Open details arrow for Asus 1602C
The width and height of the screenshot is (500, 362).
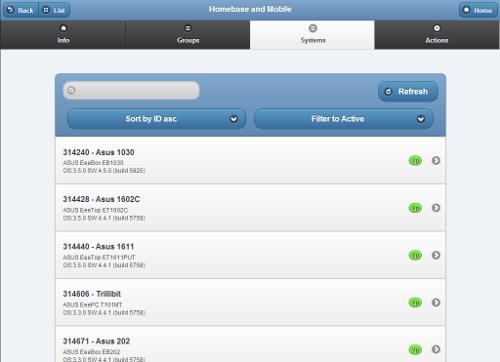coord(436,208)
